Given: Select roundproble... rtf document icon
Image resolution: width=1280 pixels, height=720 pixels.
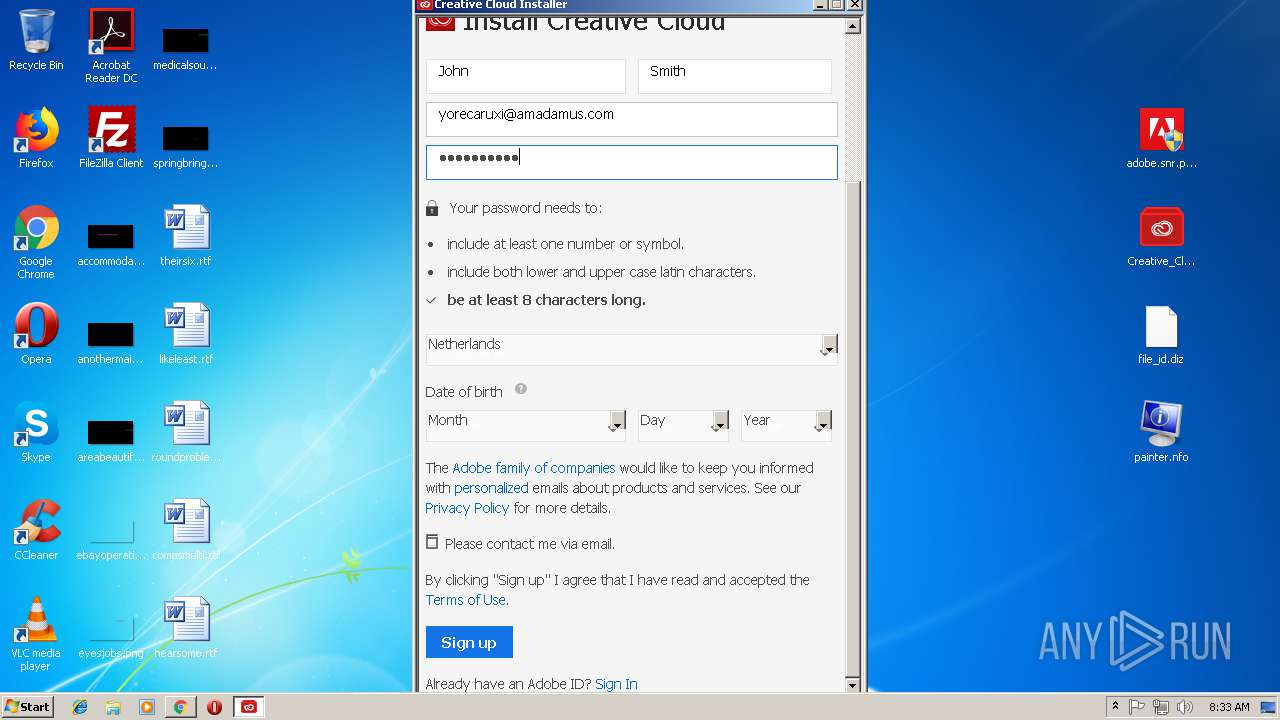Looking at the screenshot, I should click(x=186, y=432).
